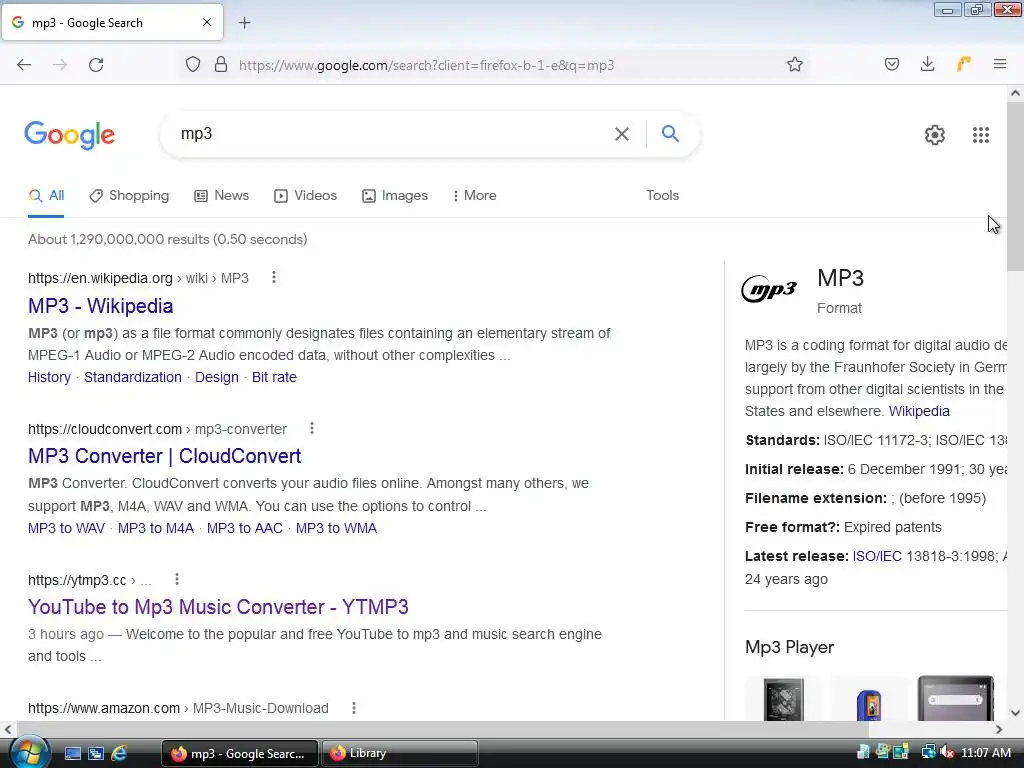Click the Firefox address bar URL
Viewport: 1024px width, 768px height.
pyautogui.click(x=426, y=65)
